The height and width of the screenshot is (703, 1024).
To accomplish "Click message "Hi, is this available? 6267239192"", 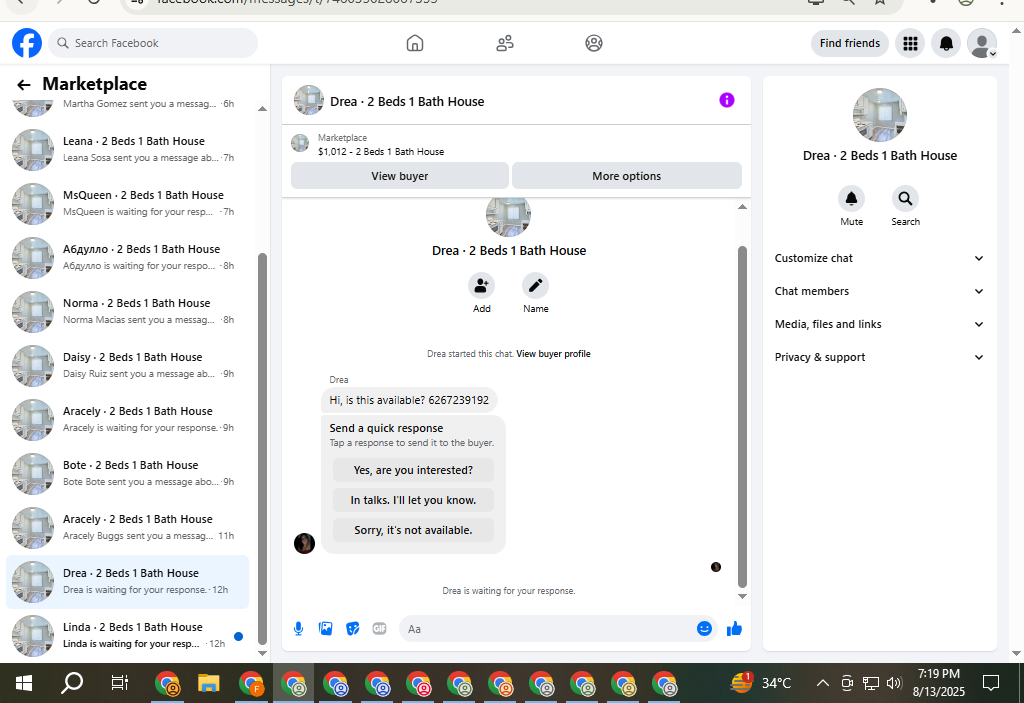I will 409,401.
